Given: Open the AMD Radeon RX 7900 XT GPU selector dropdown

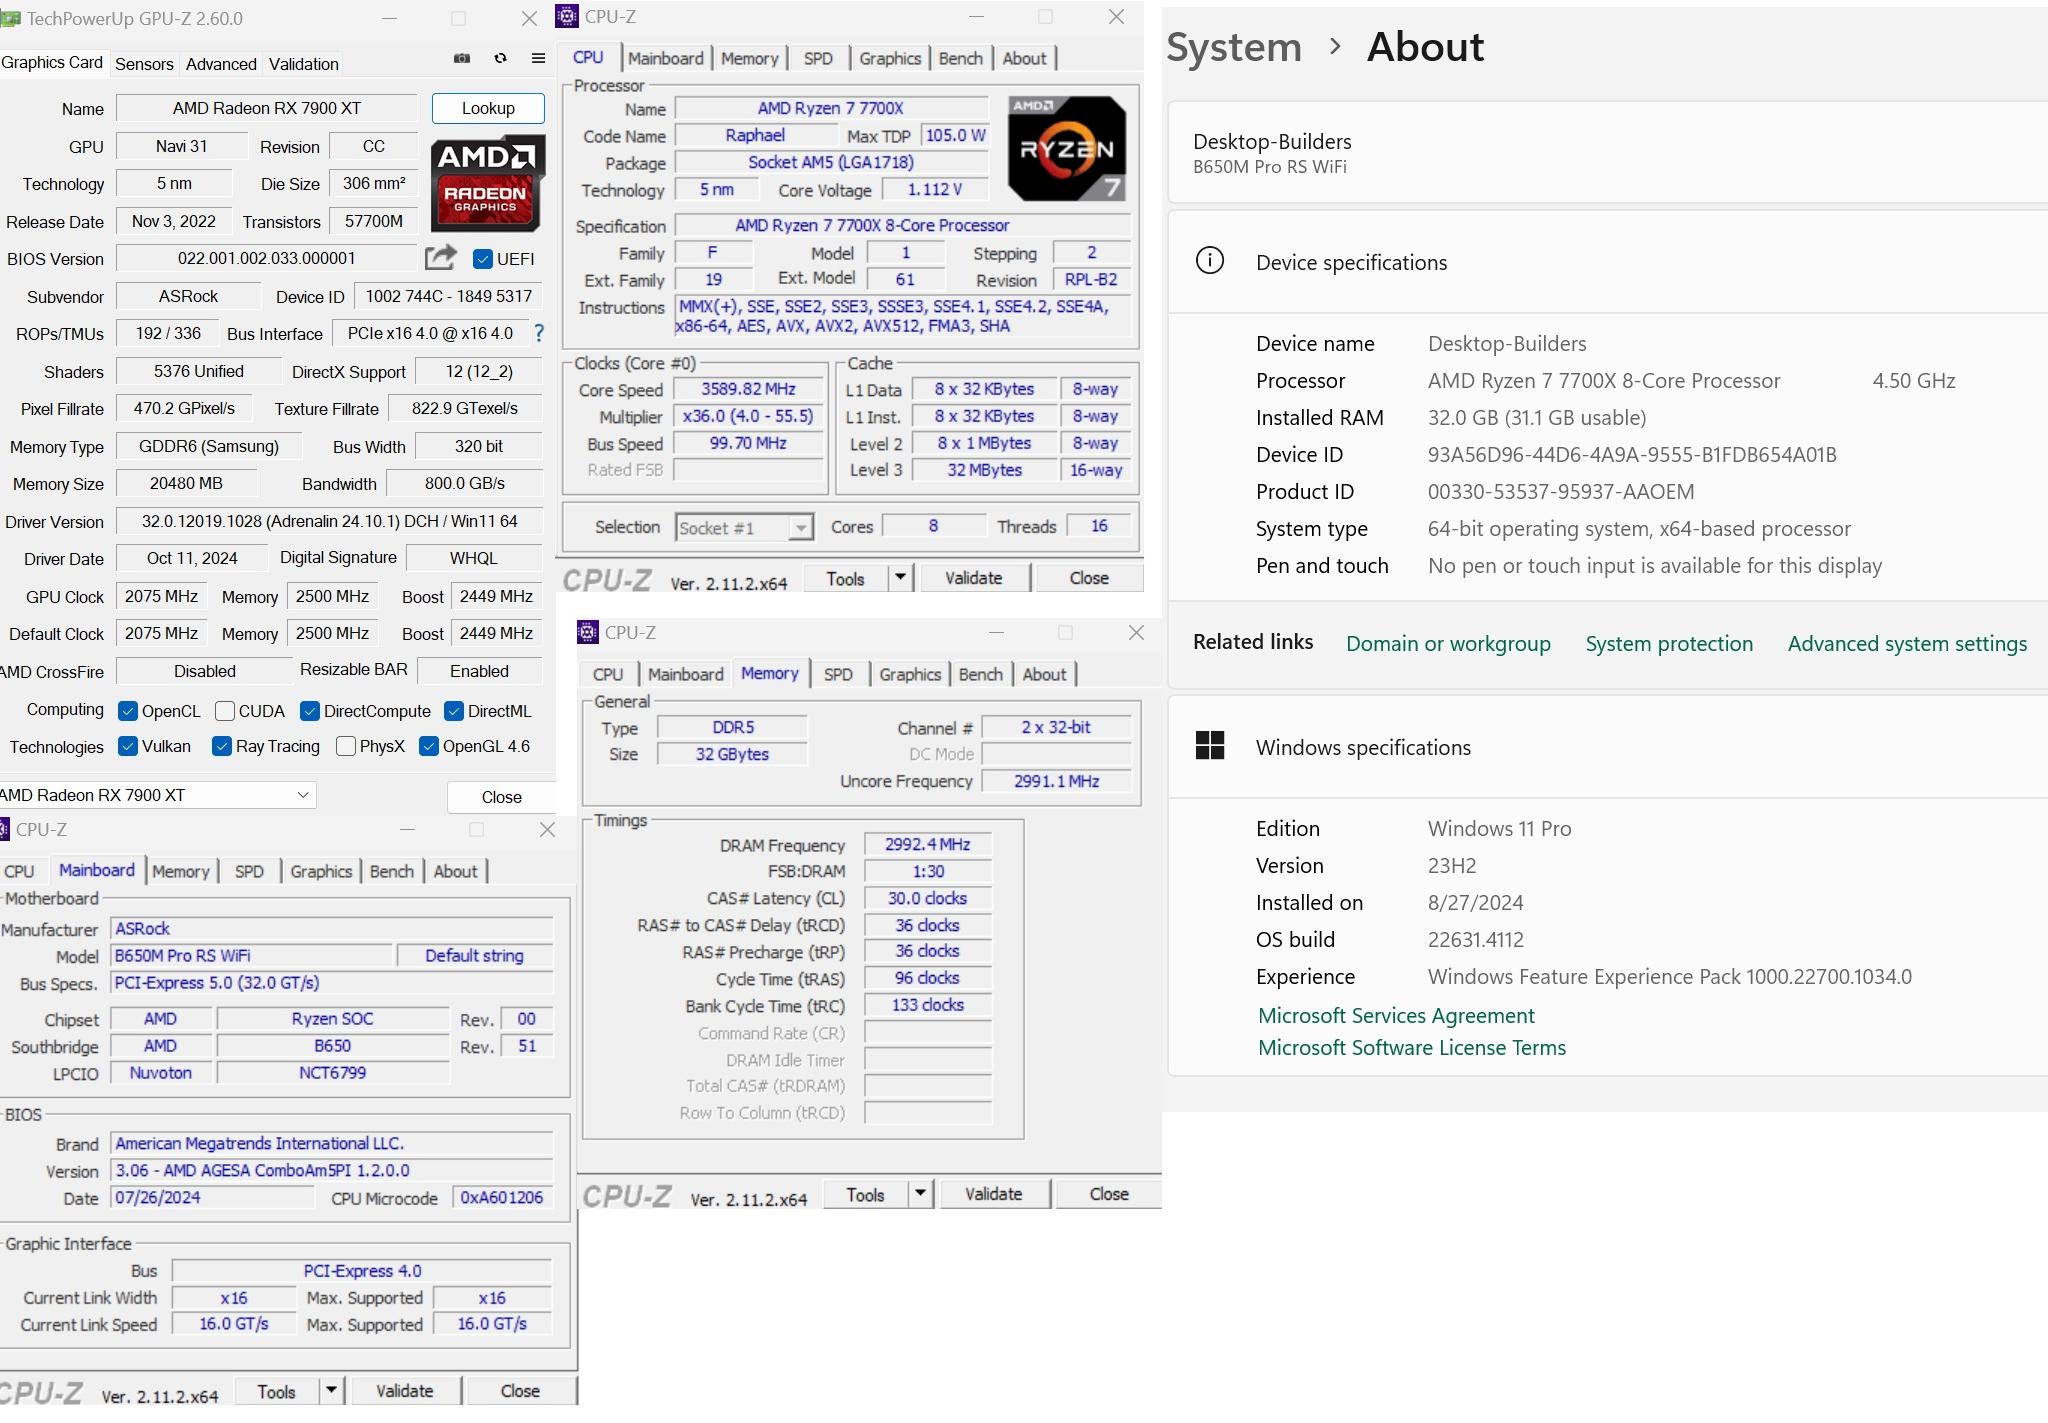Looking at the screenshot, I should pyautogui.click(x=156, y=795).
